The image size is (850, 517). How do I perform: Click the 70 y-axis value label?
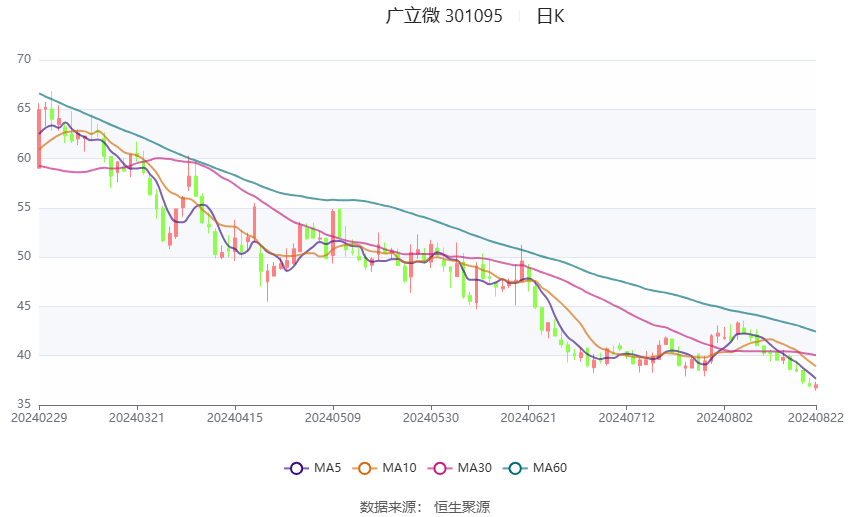(x=24, y=59)
